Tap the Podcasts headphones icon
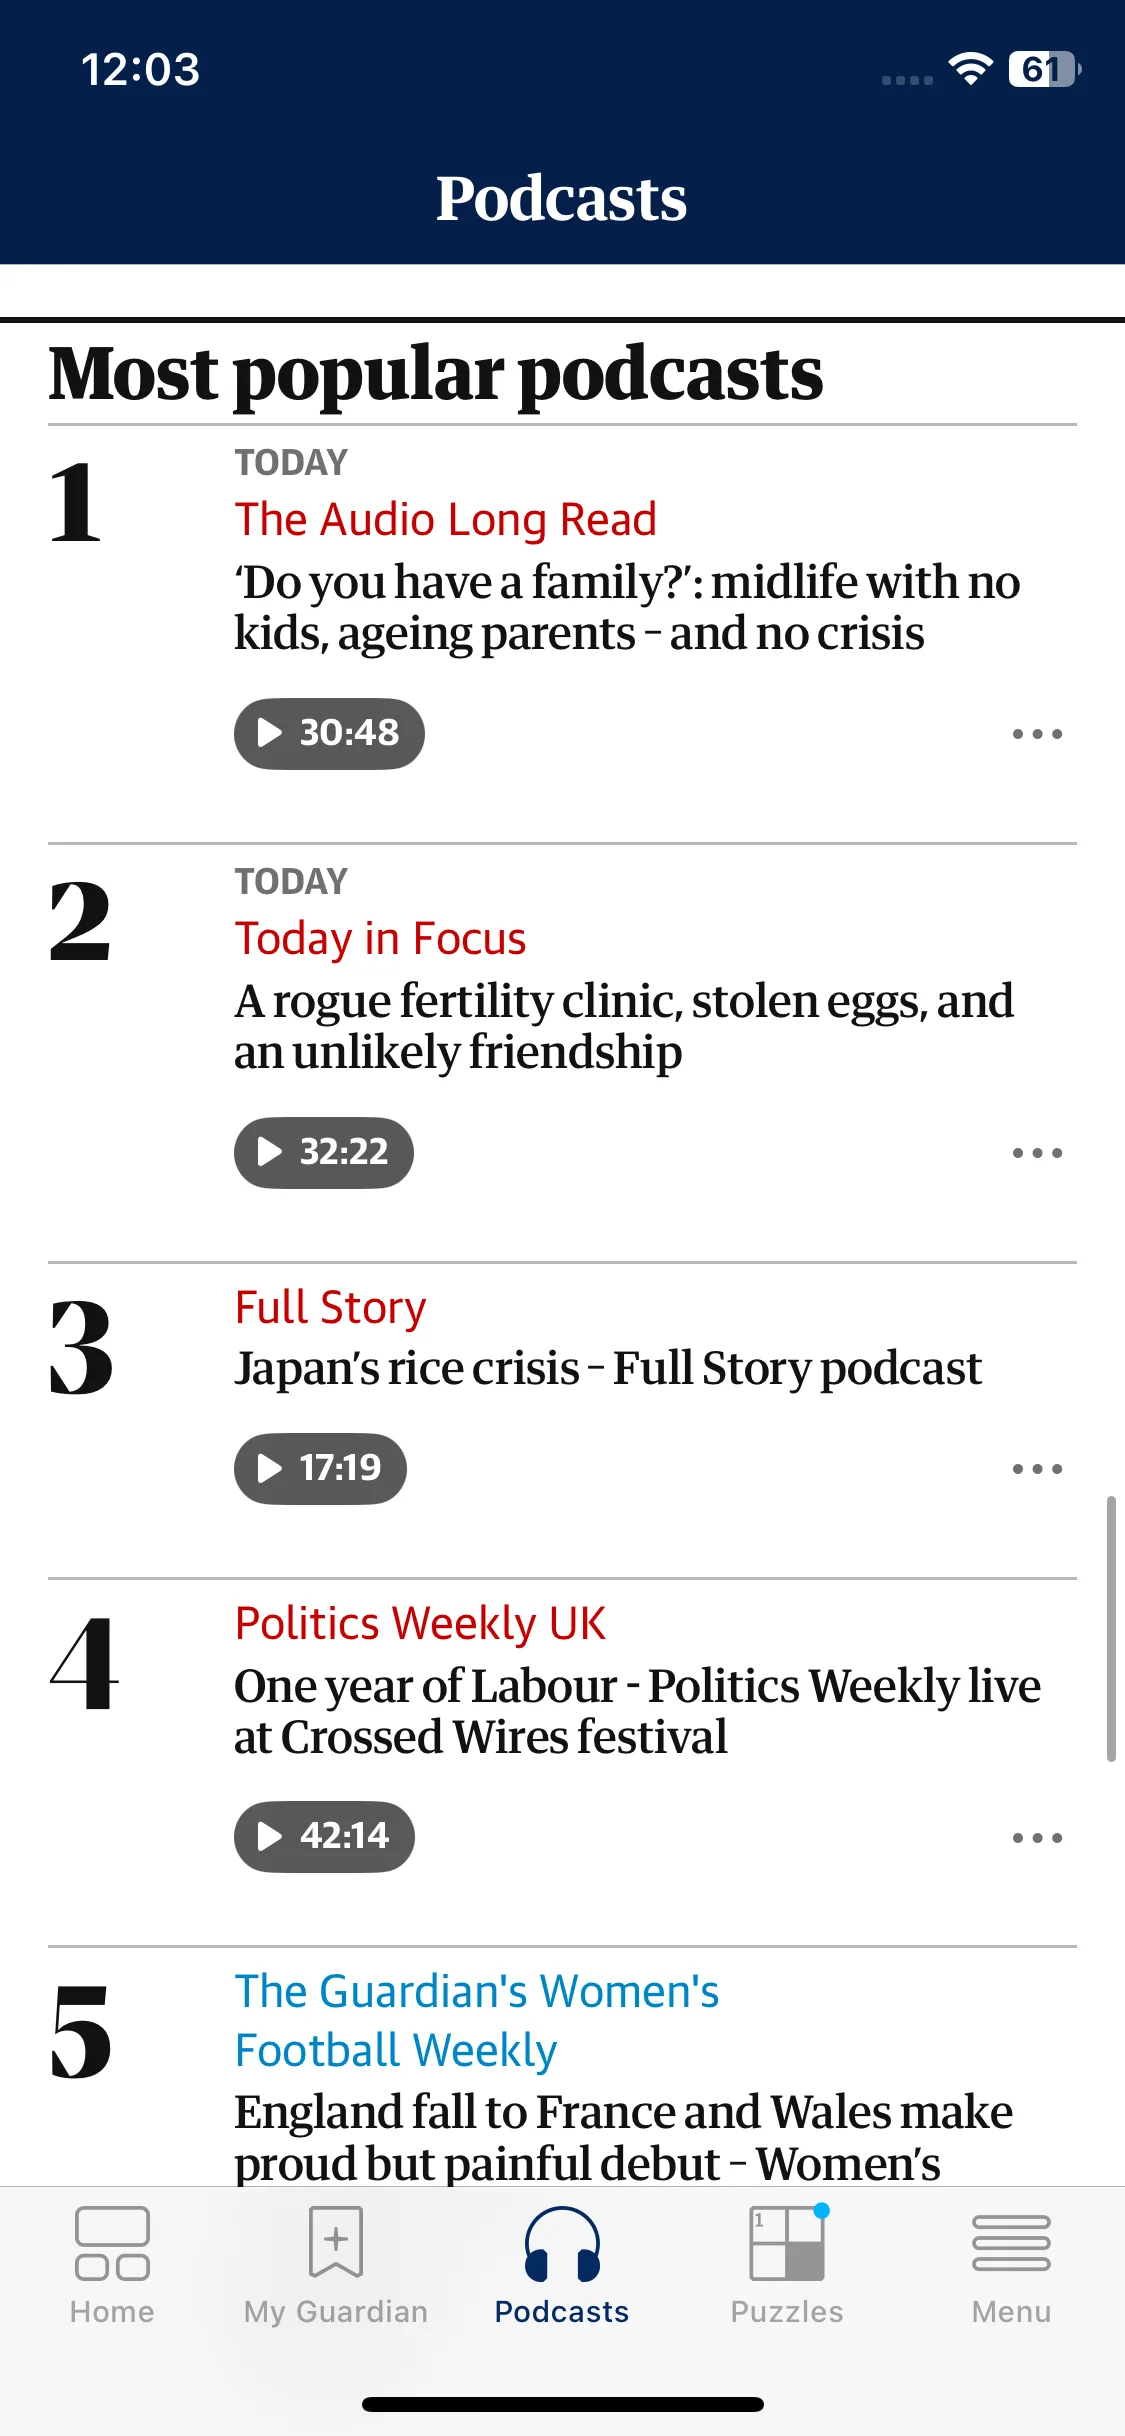 point(562,2243)
